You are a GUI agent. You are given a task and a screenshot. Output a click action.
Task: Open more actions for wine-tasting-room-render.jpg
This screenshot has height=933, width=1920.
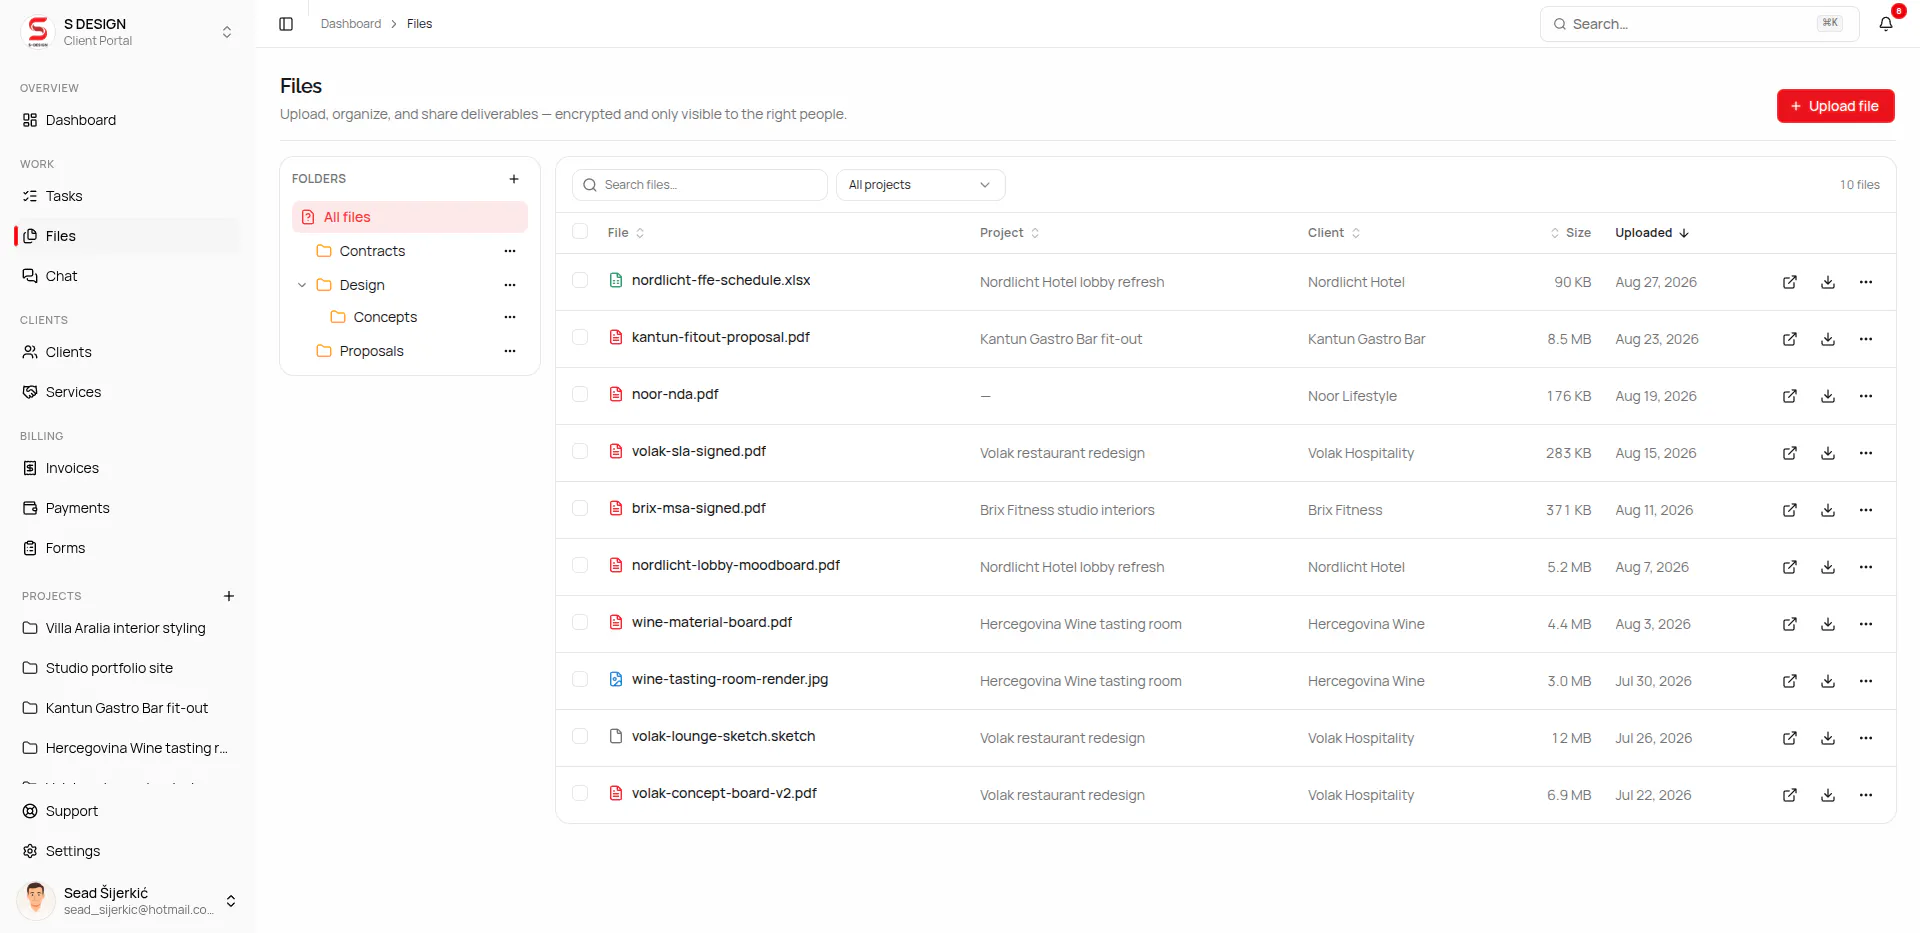[x=1866, y=681]
